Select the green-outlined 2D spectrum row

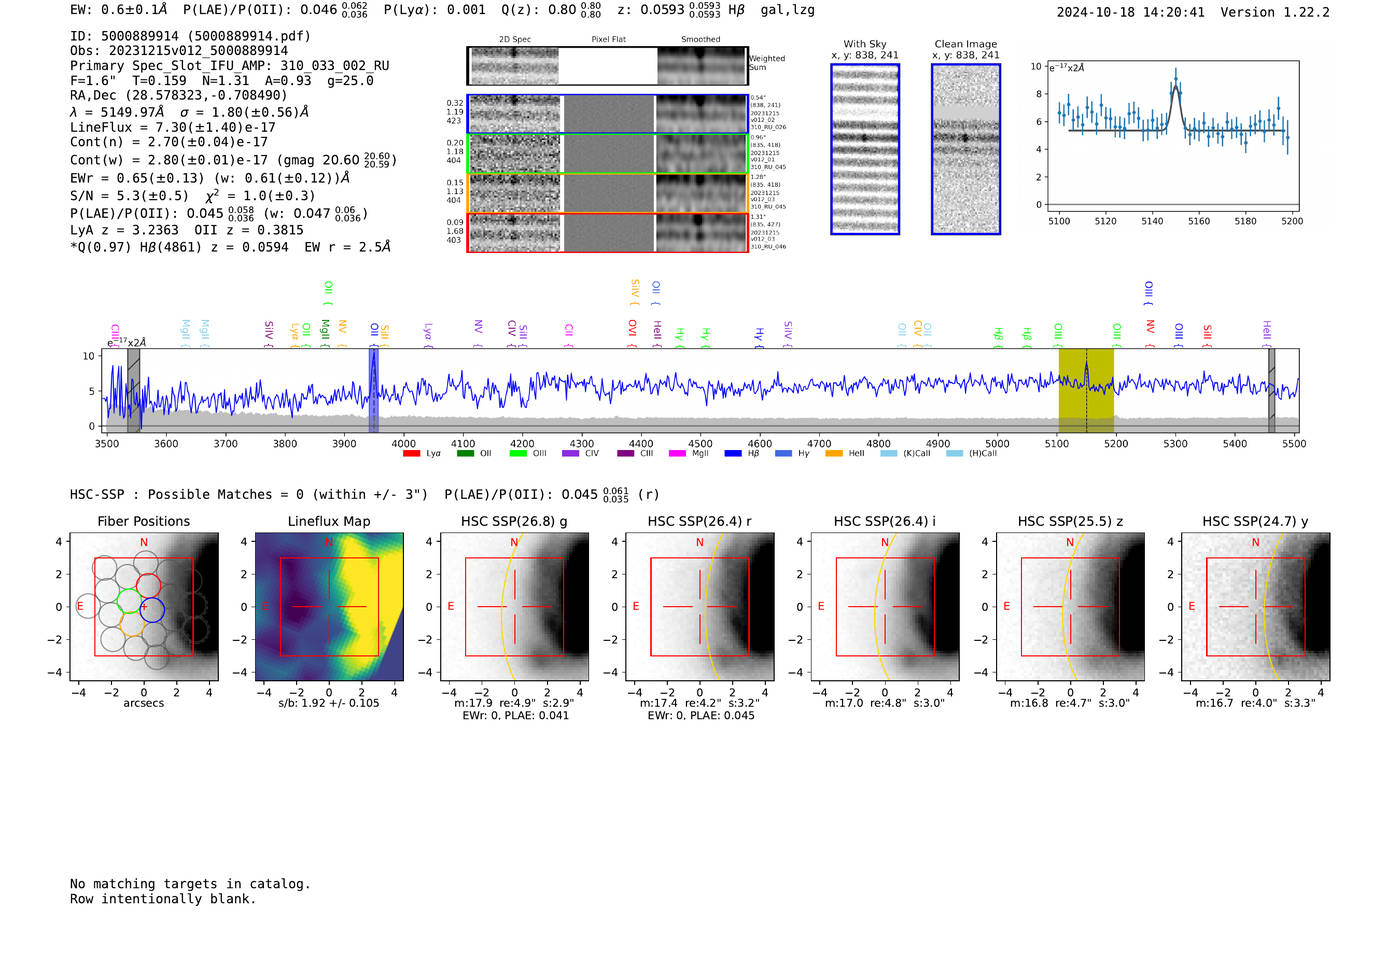pyautogui.click(x=607, y=154)
